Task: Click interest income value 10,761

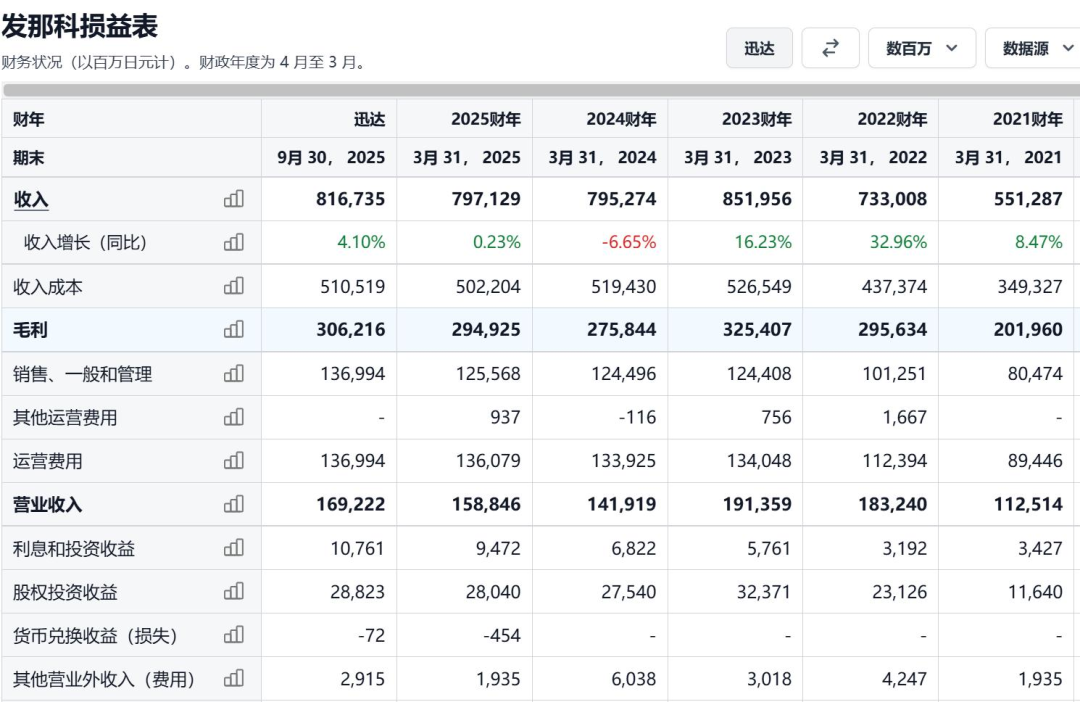Action: (x=357, y=548)
